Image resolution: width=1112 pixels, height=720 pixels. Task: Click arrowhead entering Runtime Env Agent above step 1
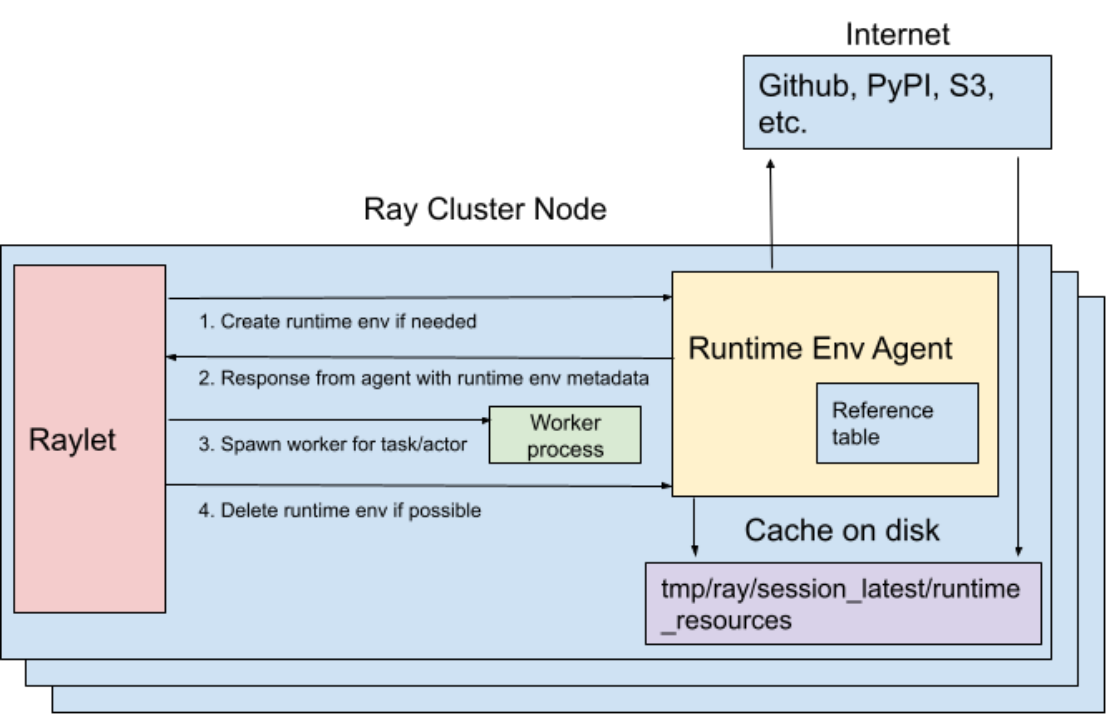[667, 297]
